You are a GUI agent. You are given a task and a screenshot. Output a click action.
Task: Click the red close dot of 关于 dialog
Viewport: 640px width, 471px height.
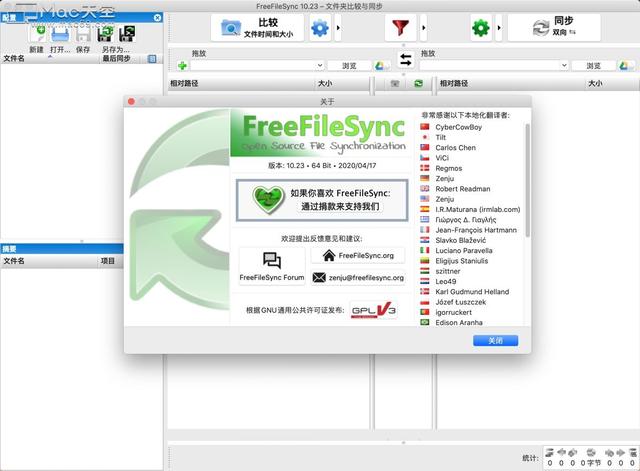pyautogui.click(x=131, y=101)
